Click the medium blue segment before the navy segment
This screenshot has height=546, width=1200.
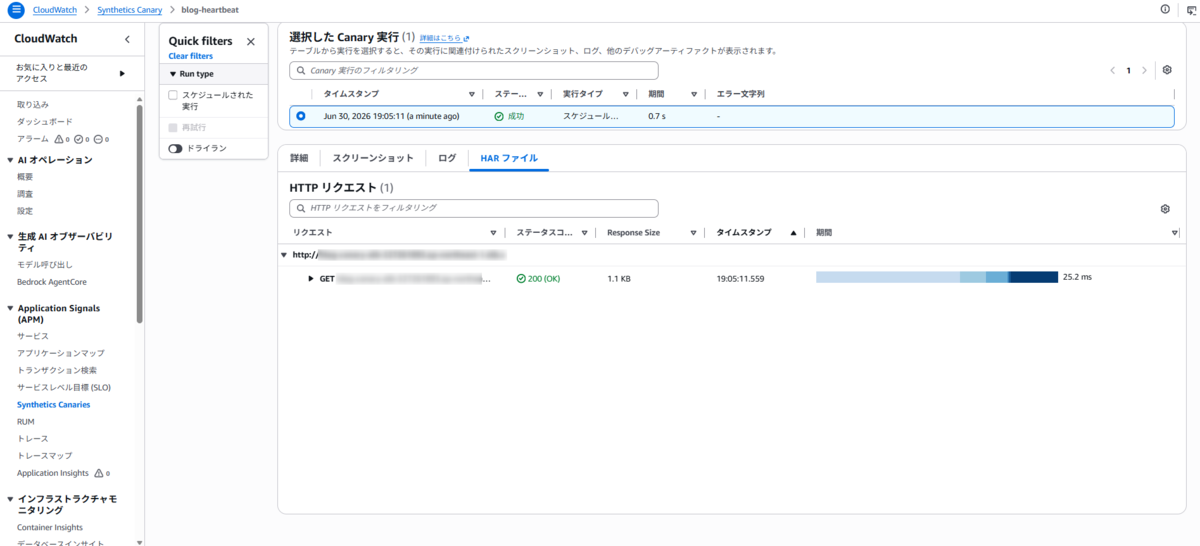[x=997, y=277]
